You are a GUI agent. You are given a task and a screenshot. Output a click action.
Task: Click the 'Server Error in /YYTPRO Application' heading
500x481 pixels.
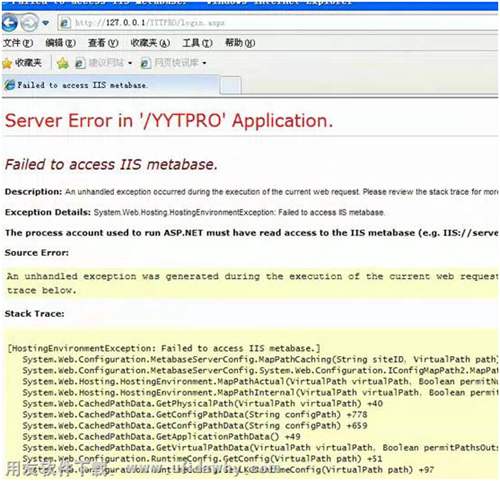[x=169, y=121]
